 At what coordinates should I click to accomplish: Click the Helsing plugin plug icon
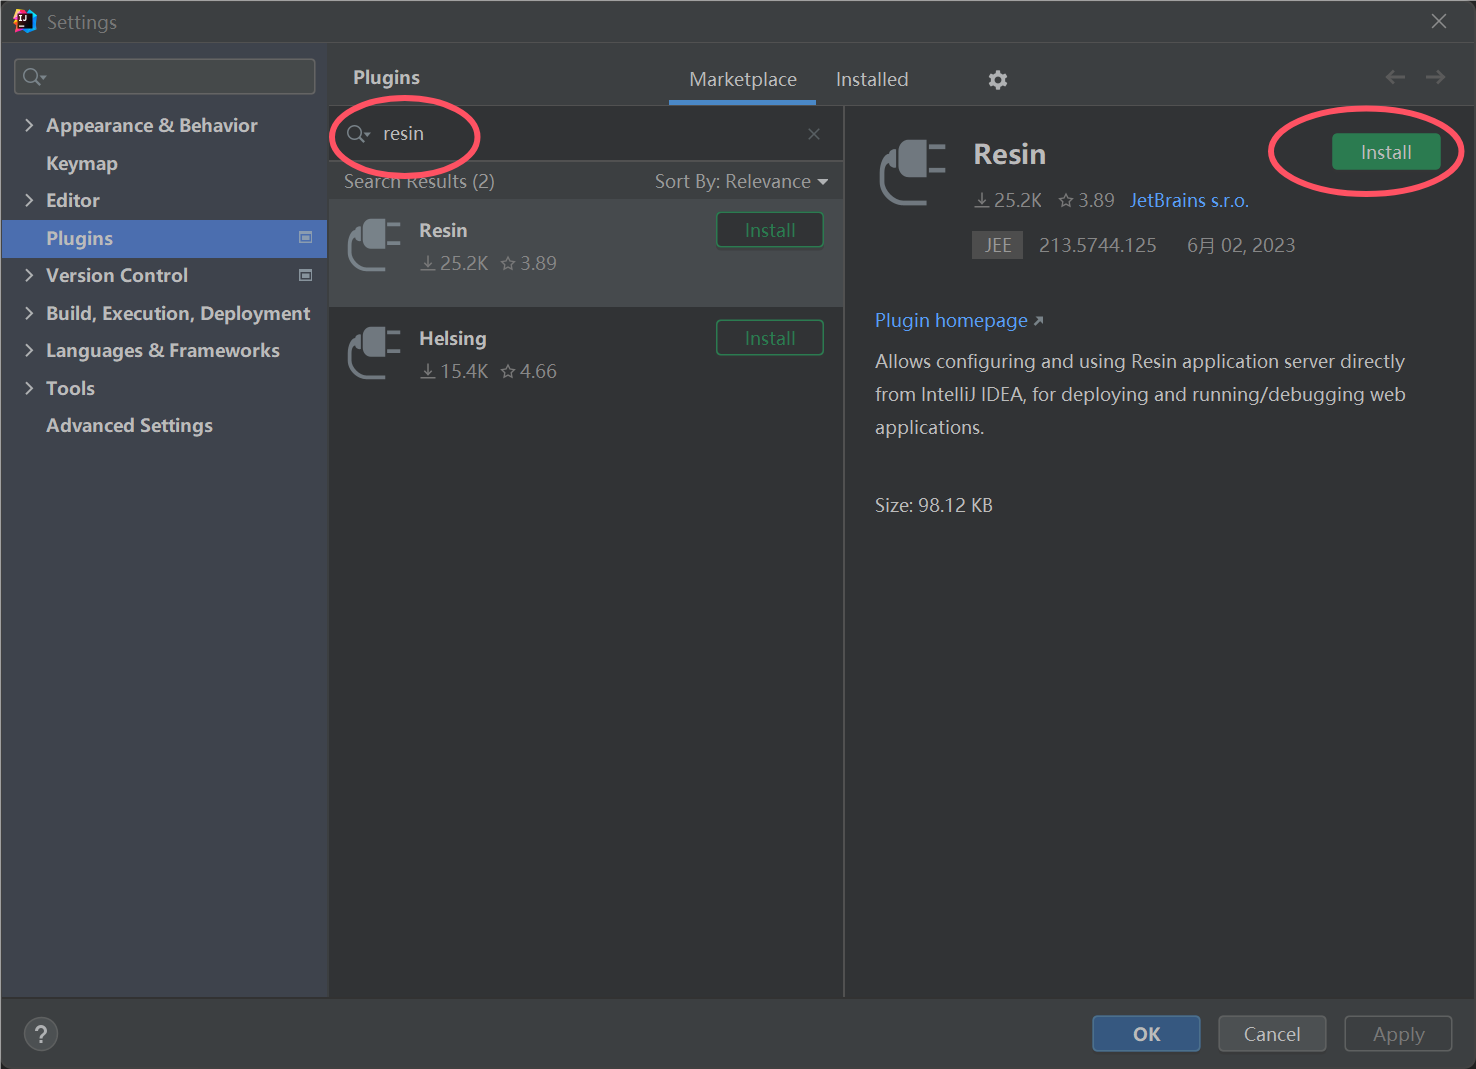pyautogui.click(x=374, y=354)
